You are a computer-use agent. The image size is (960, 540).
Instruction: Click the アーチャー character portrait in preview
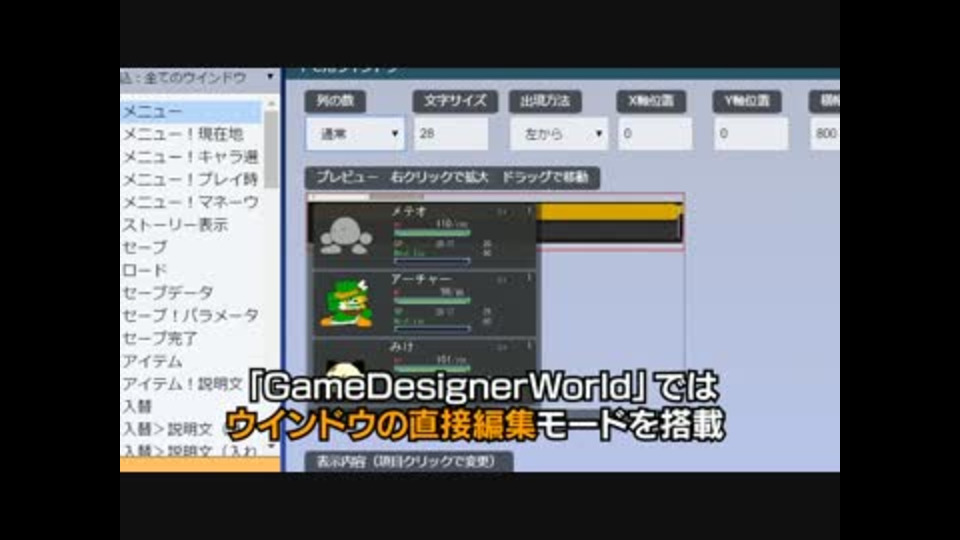[347, 303]
